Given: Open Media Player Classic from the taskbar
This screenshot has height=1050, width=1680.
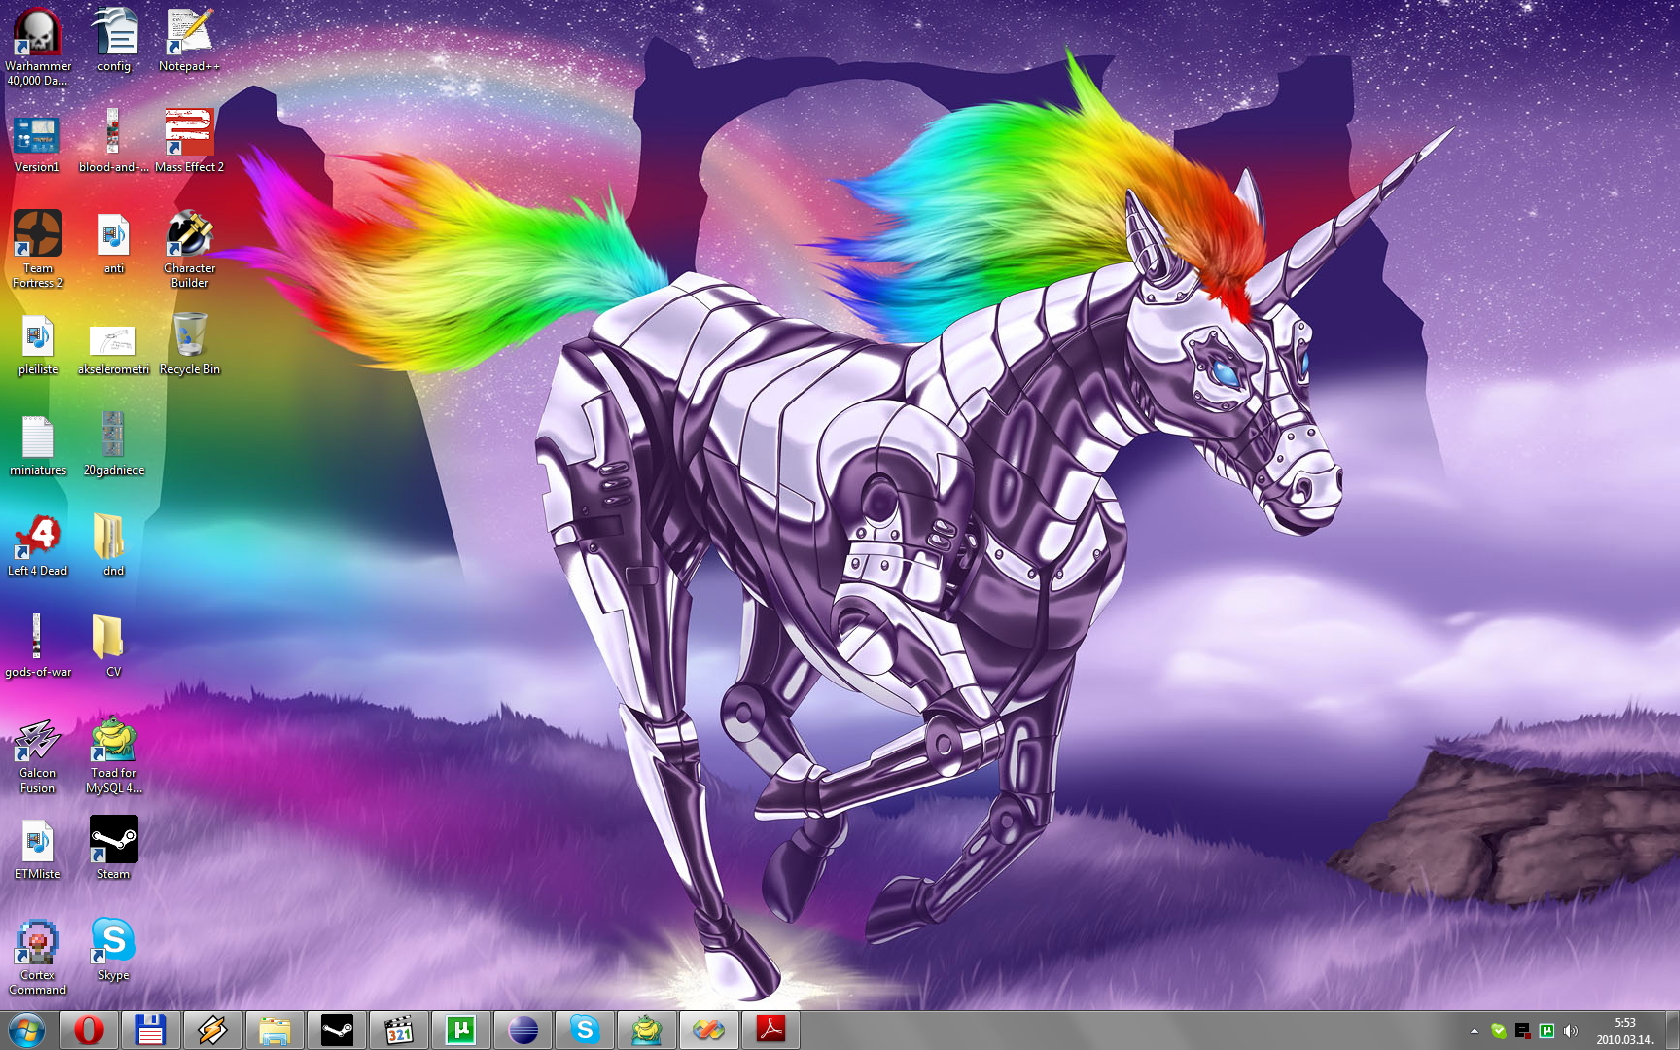Looking at the screenshot, I should tap(399, 1030).
